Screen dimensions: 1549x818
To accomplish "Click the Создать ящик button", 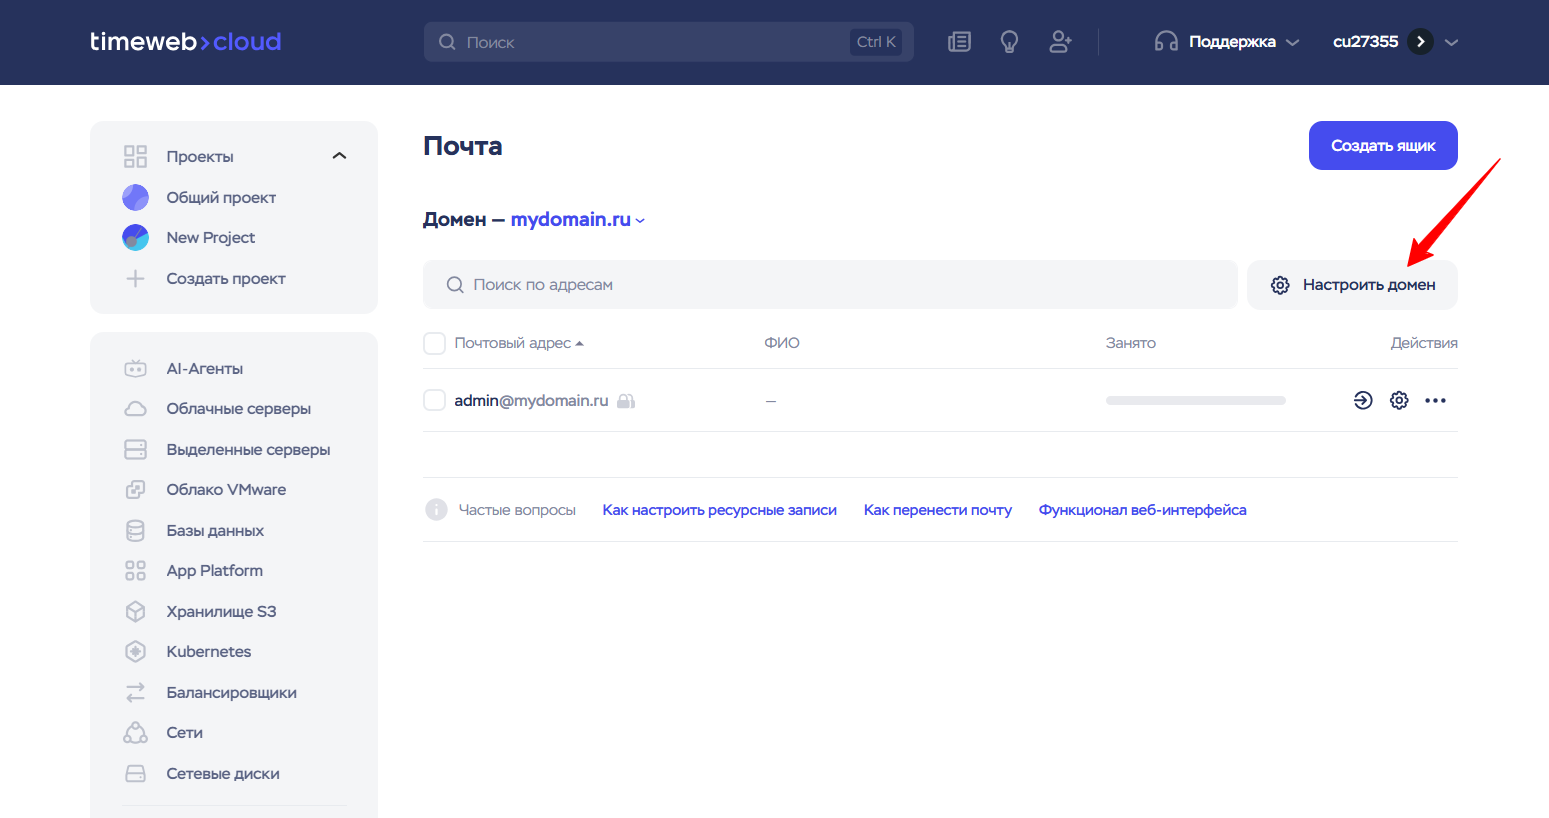I will [1382, 146].
